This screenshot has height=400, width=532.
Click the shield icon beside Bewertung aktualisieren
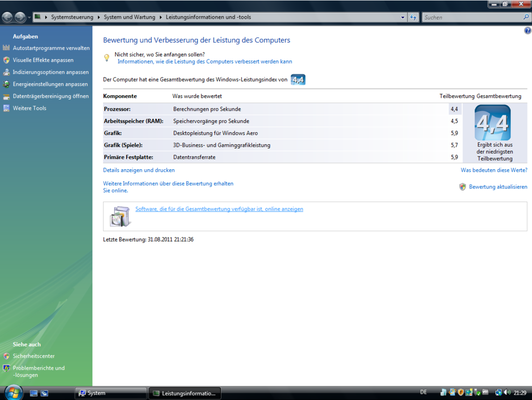click(x=462, y=187)
